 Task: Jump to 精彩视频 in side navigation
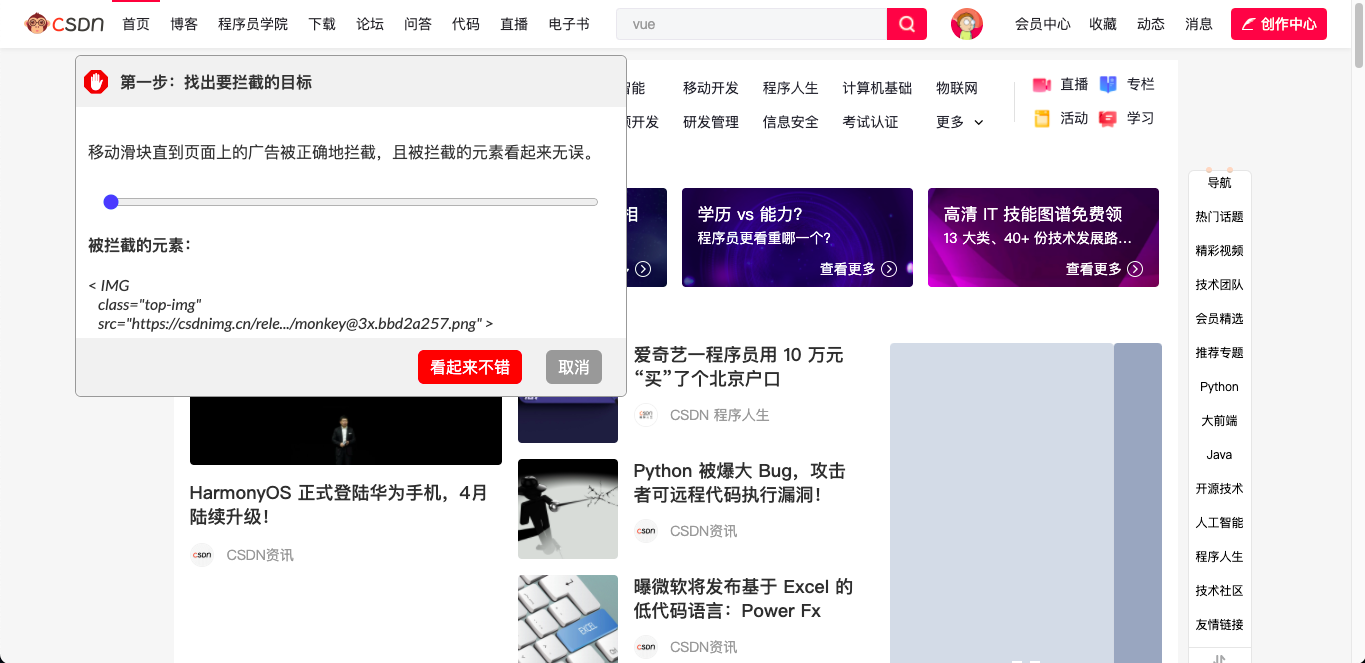(x=1219, y=251)
